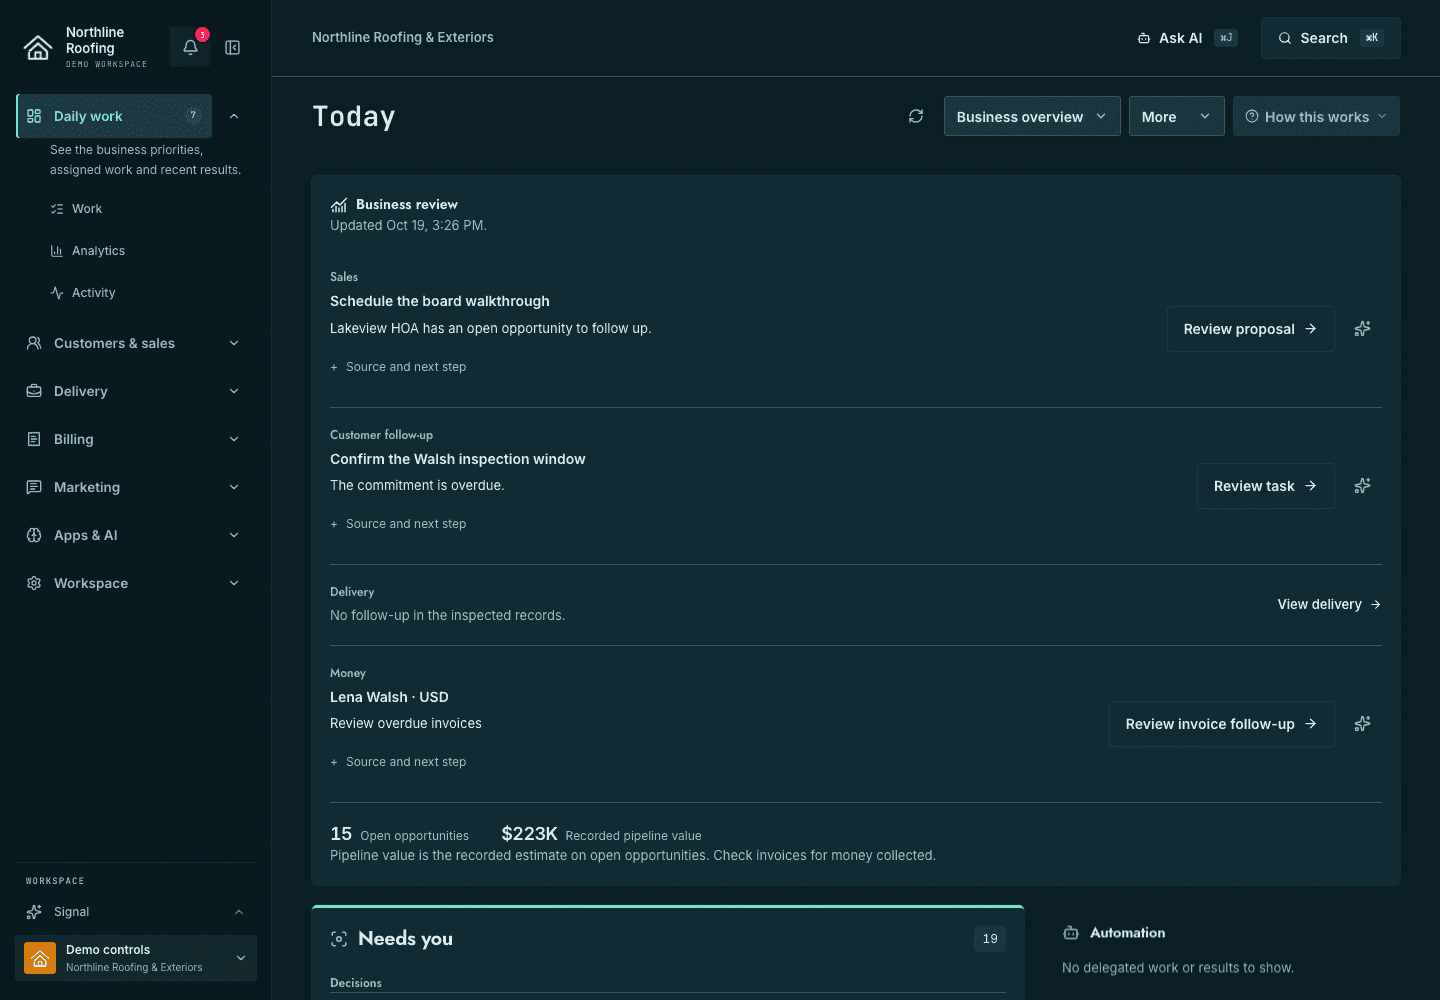Click the Needs you focus icon
Screen dimensions: 1440x1000
(x=339, y=938)
